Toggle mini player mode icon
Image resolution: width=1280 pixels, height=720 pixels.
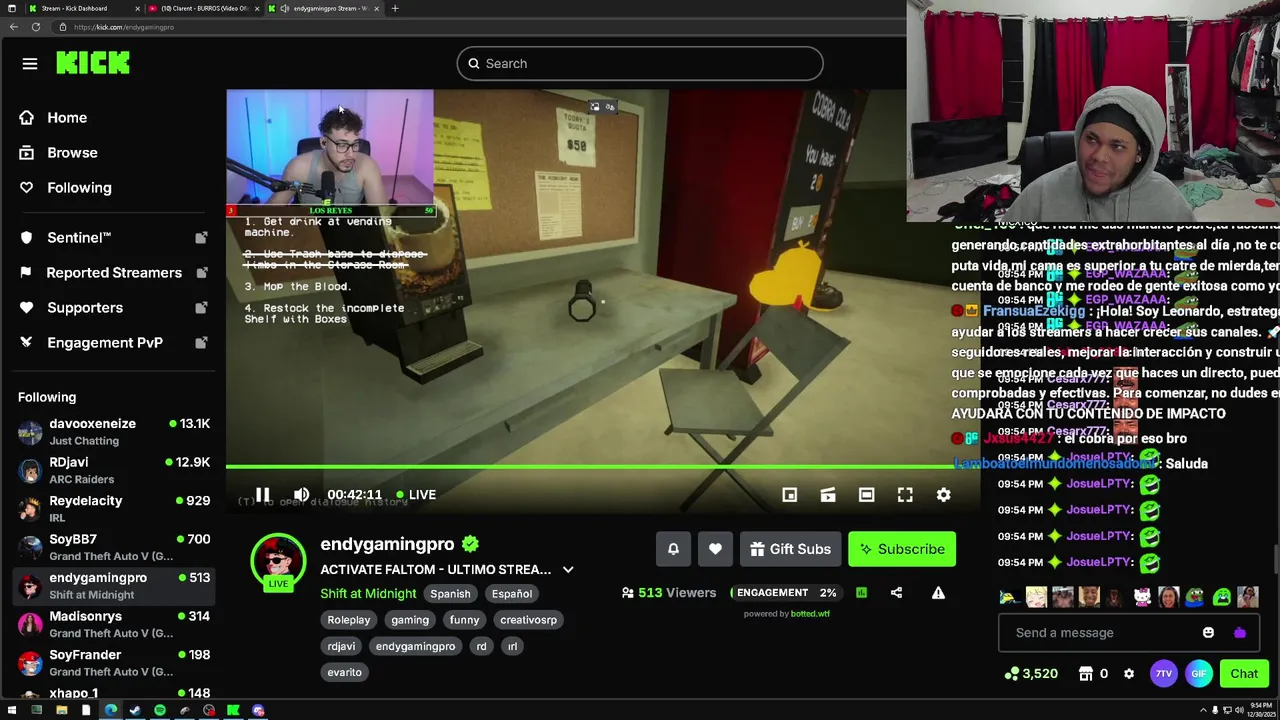click(x=789, y=495)
